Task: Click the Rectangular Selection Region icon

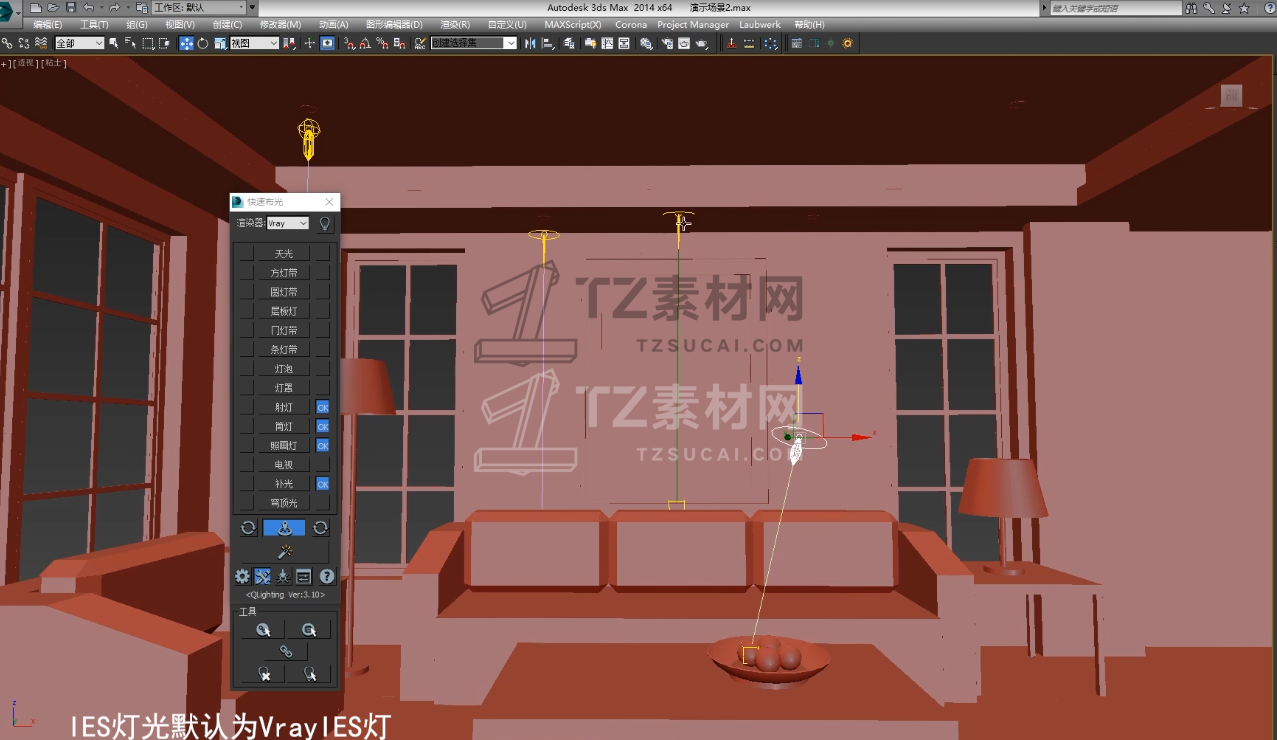Action: click(147, 43)
